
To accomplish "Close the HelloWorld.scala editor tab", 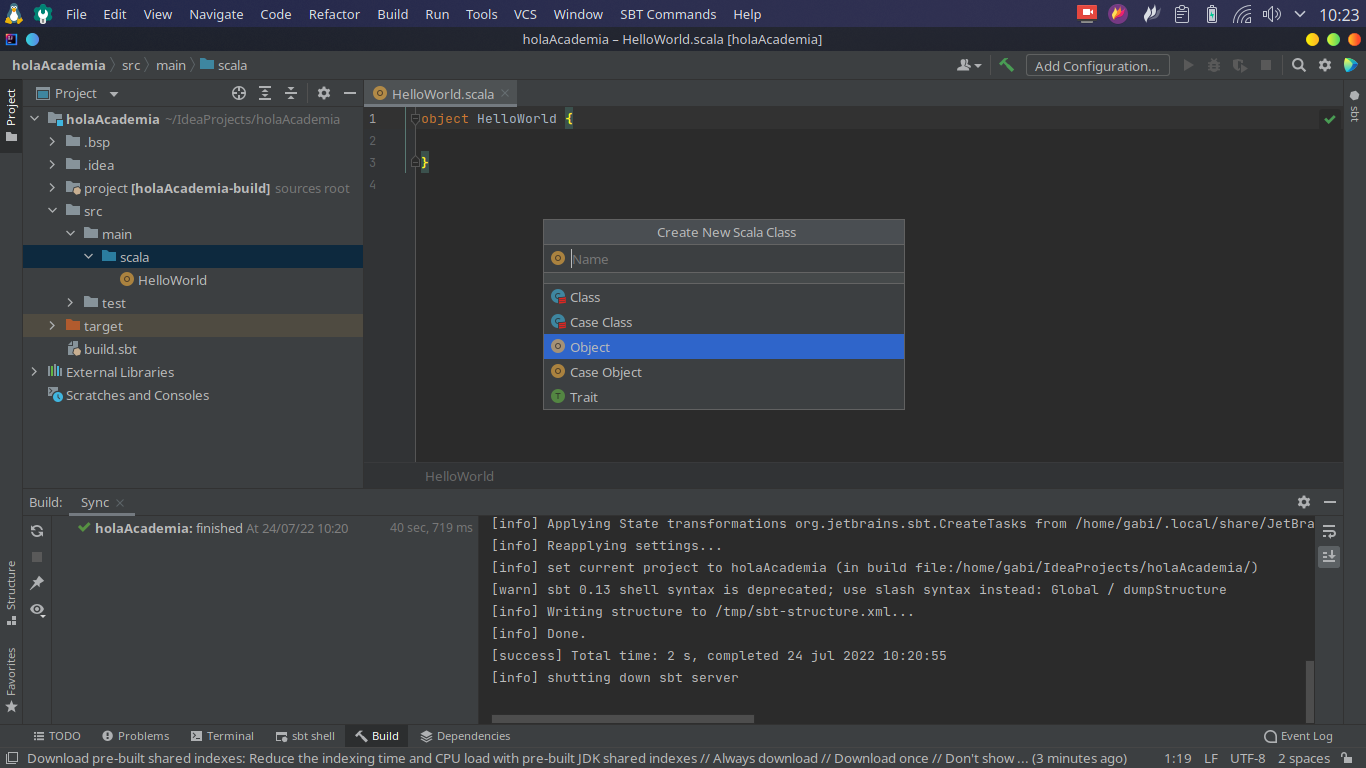I will point(506,93).
